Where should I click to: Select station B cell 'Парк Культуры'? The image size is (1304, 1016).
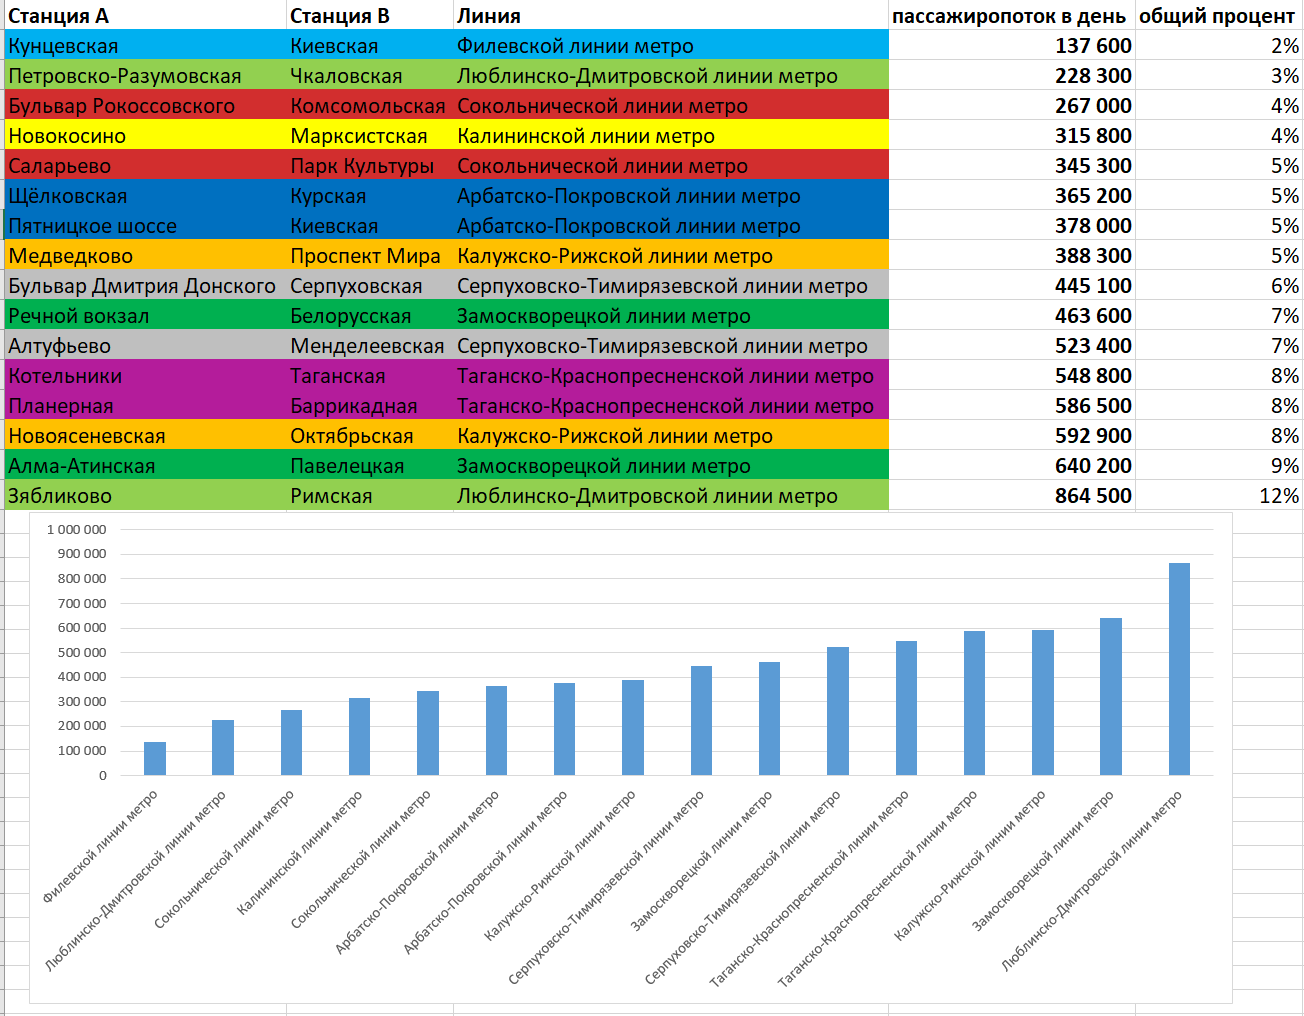[369, 165]
